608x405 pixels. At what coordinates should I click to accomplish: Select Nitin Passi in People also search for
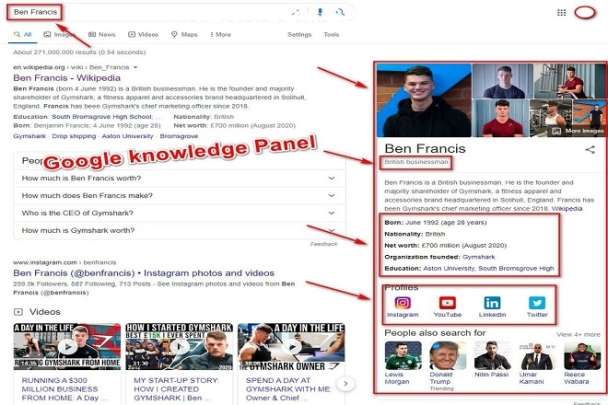click(492, 360)
